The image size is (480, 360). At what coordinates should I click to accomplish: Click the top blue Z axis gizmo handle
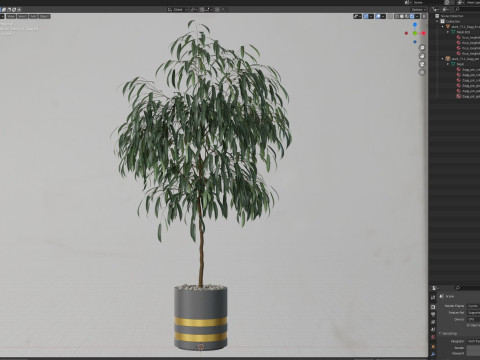point(415,25)
